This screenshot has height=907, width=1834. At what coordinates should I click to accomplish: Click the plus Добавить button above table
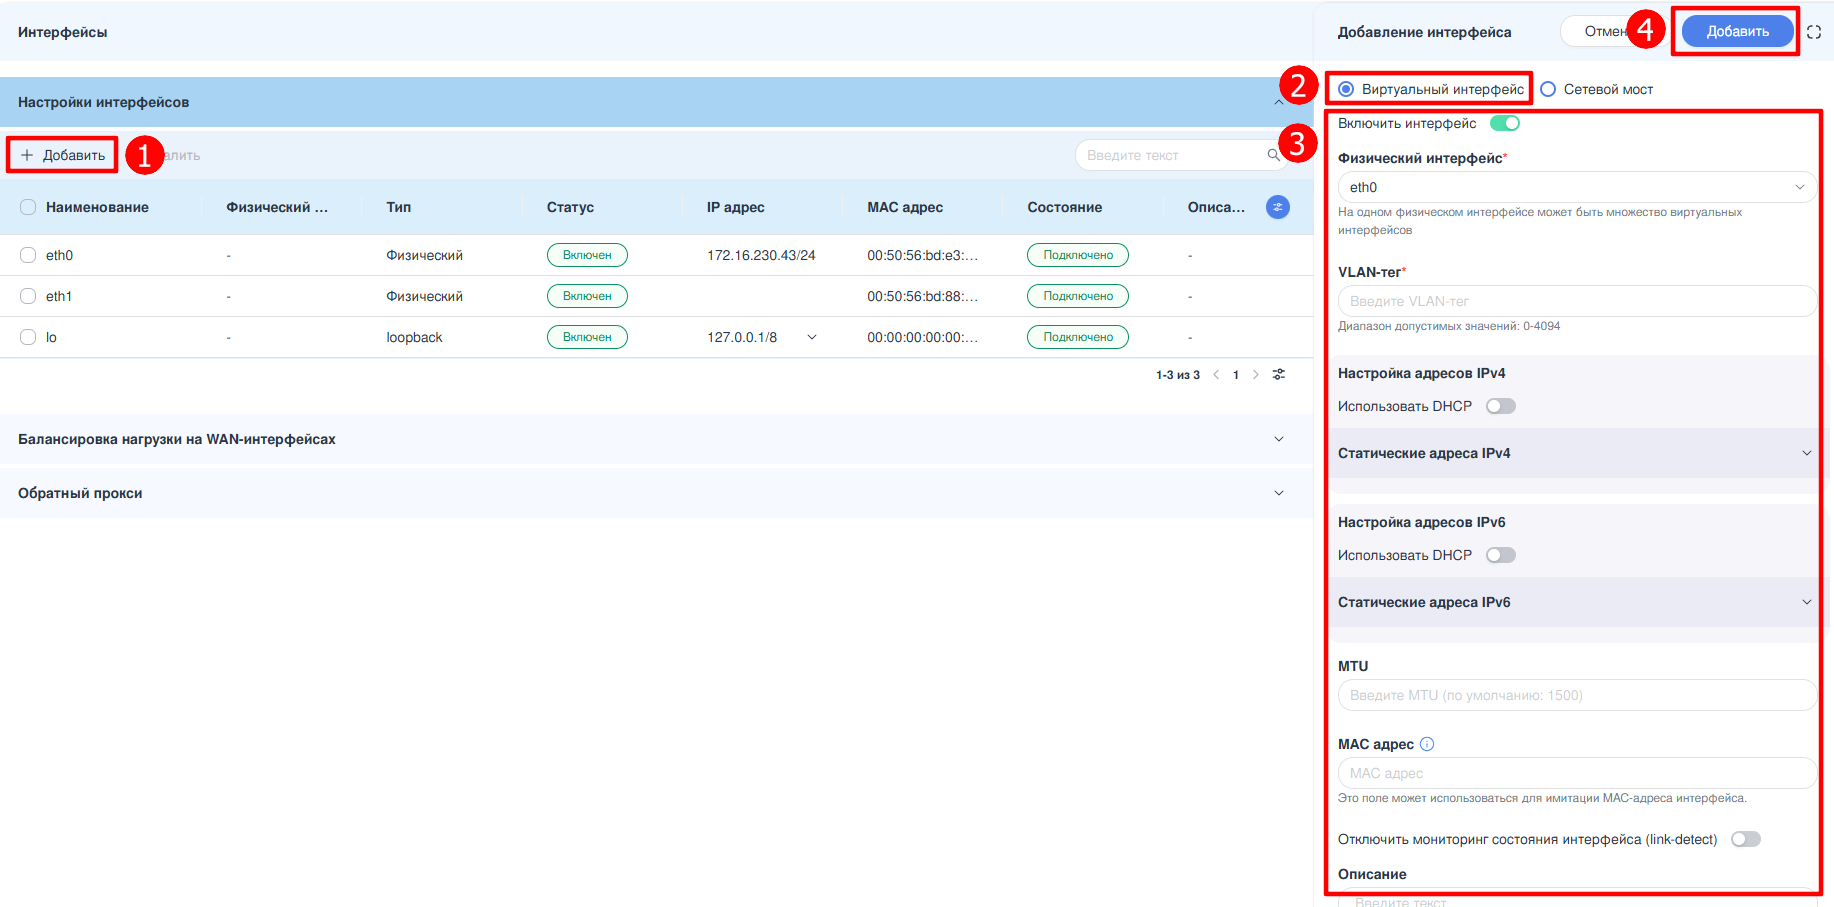(x=63, y=155)
